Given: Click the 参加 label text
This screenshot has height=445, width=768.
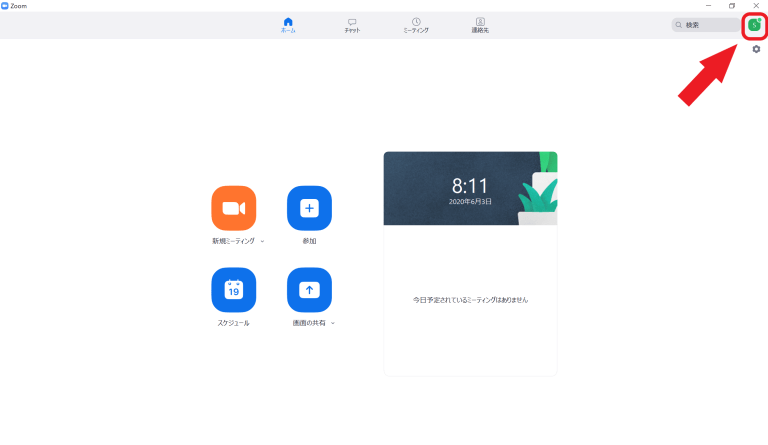Looking at the screenshot, I should [309, 241].
